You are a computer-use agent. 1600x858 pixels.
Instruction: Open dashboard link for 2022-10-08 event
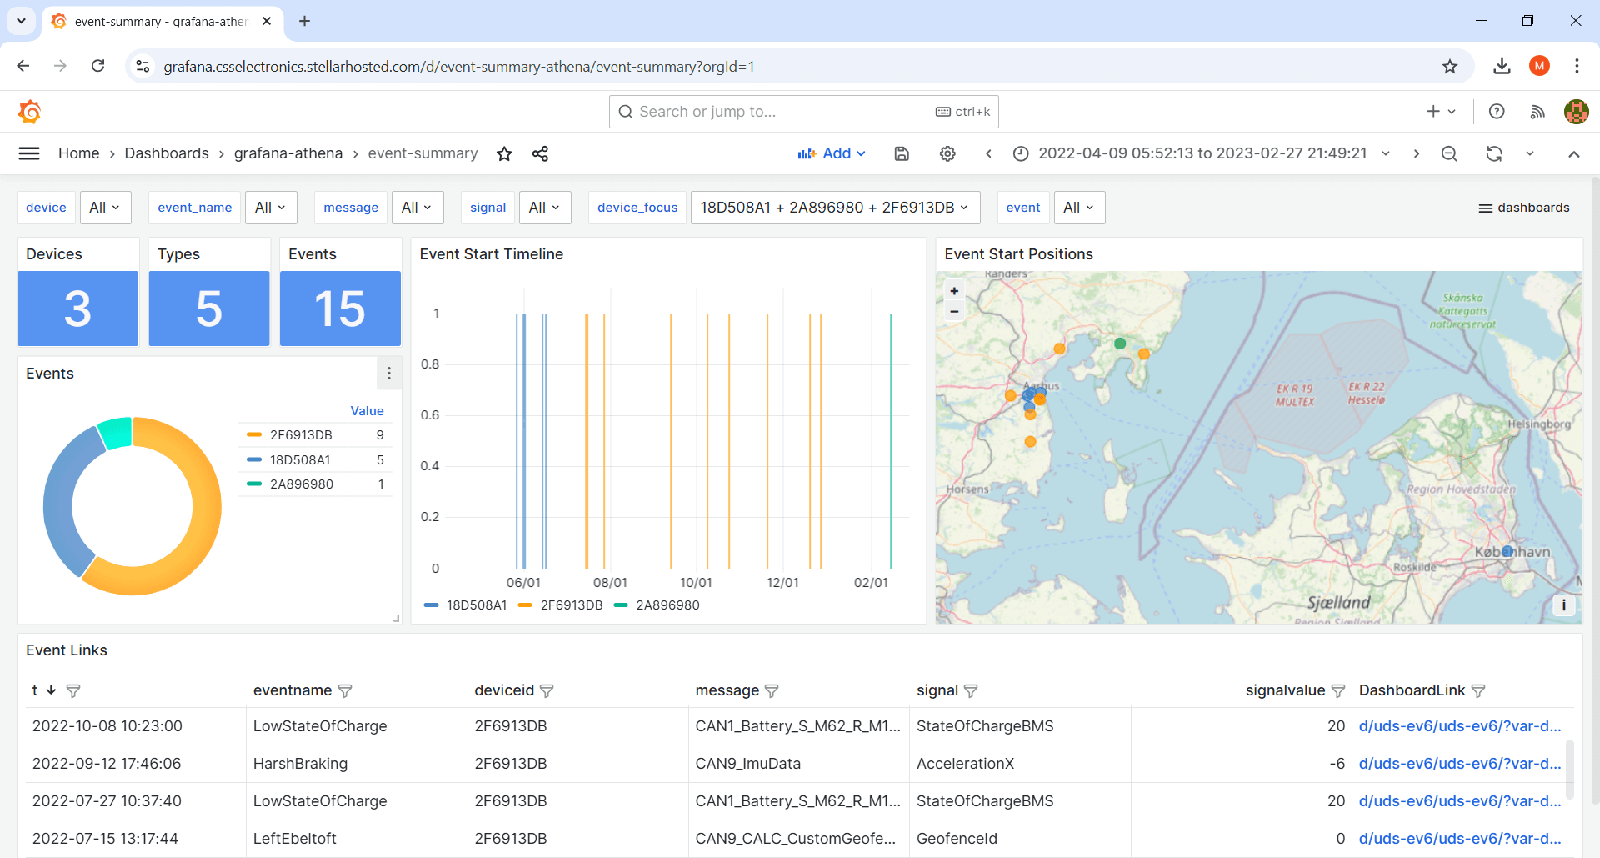coord(1459,726)
